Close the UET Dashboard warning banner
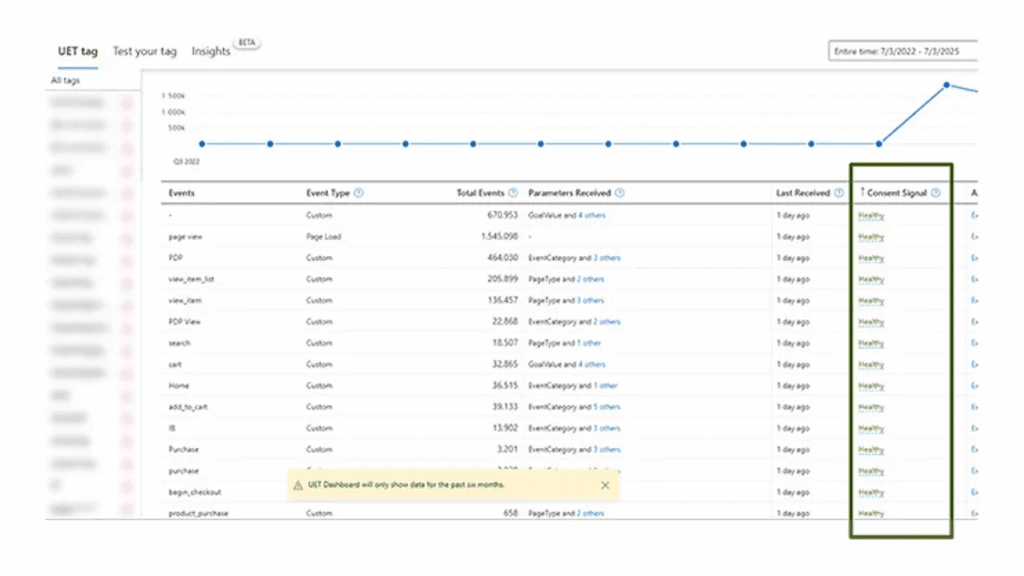Screen dimensions: 1024x576 point(605,485)
